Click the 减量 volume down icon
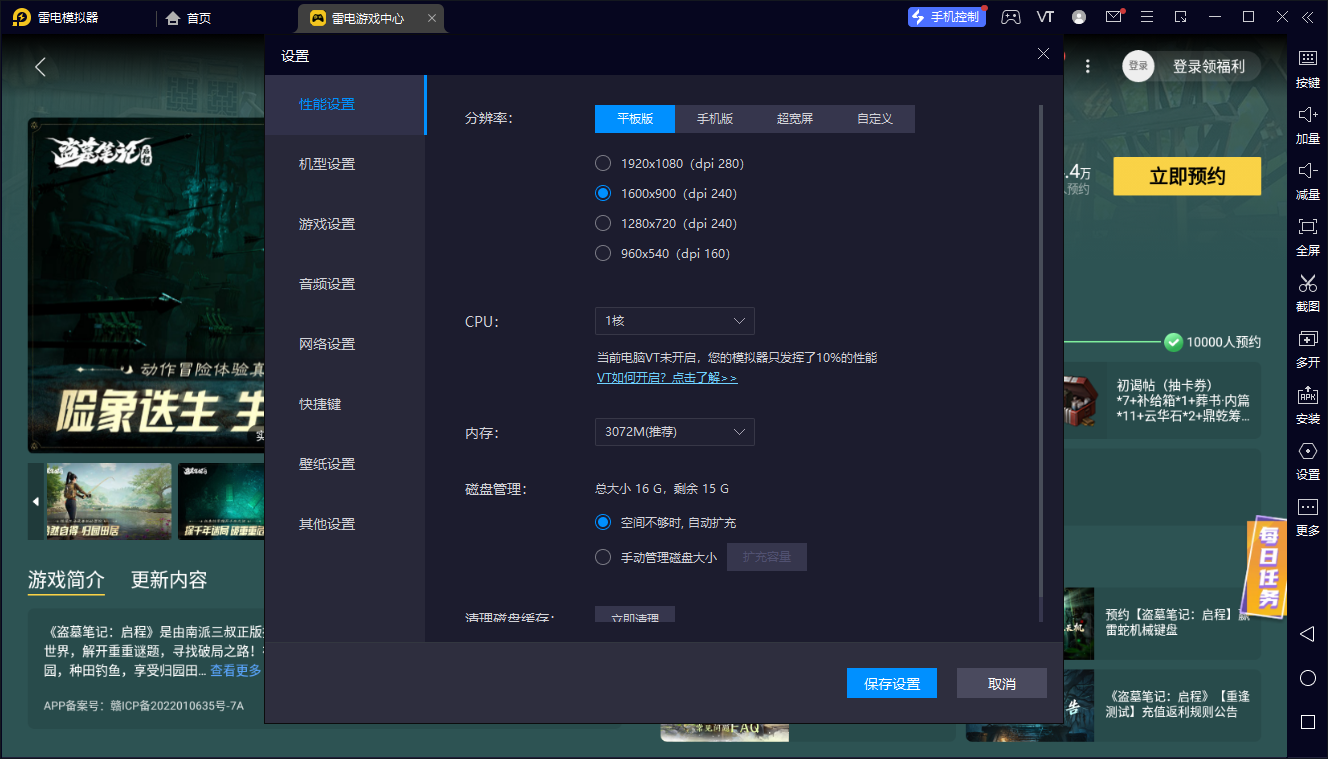Image resolution: width=1328 pixels, height=759 pixels. pos(1307,170)
